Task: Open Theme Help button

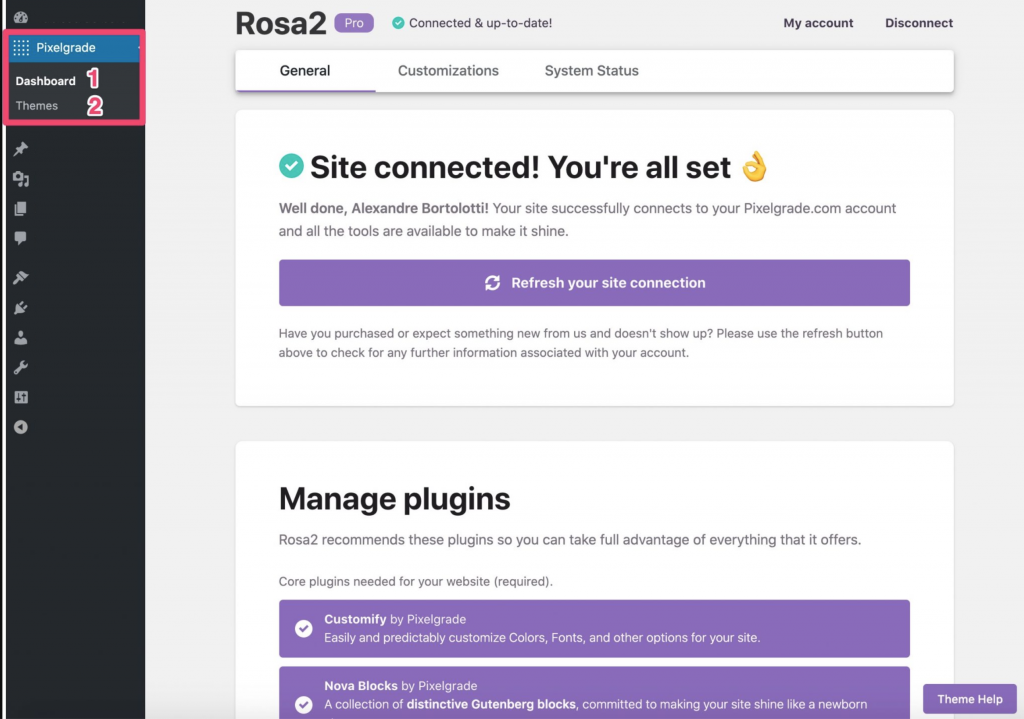Action: [969, 699]
